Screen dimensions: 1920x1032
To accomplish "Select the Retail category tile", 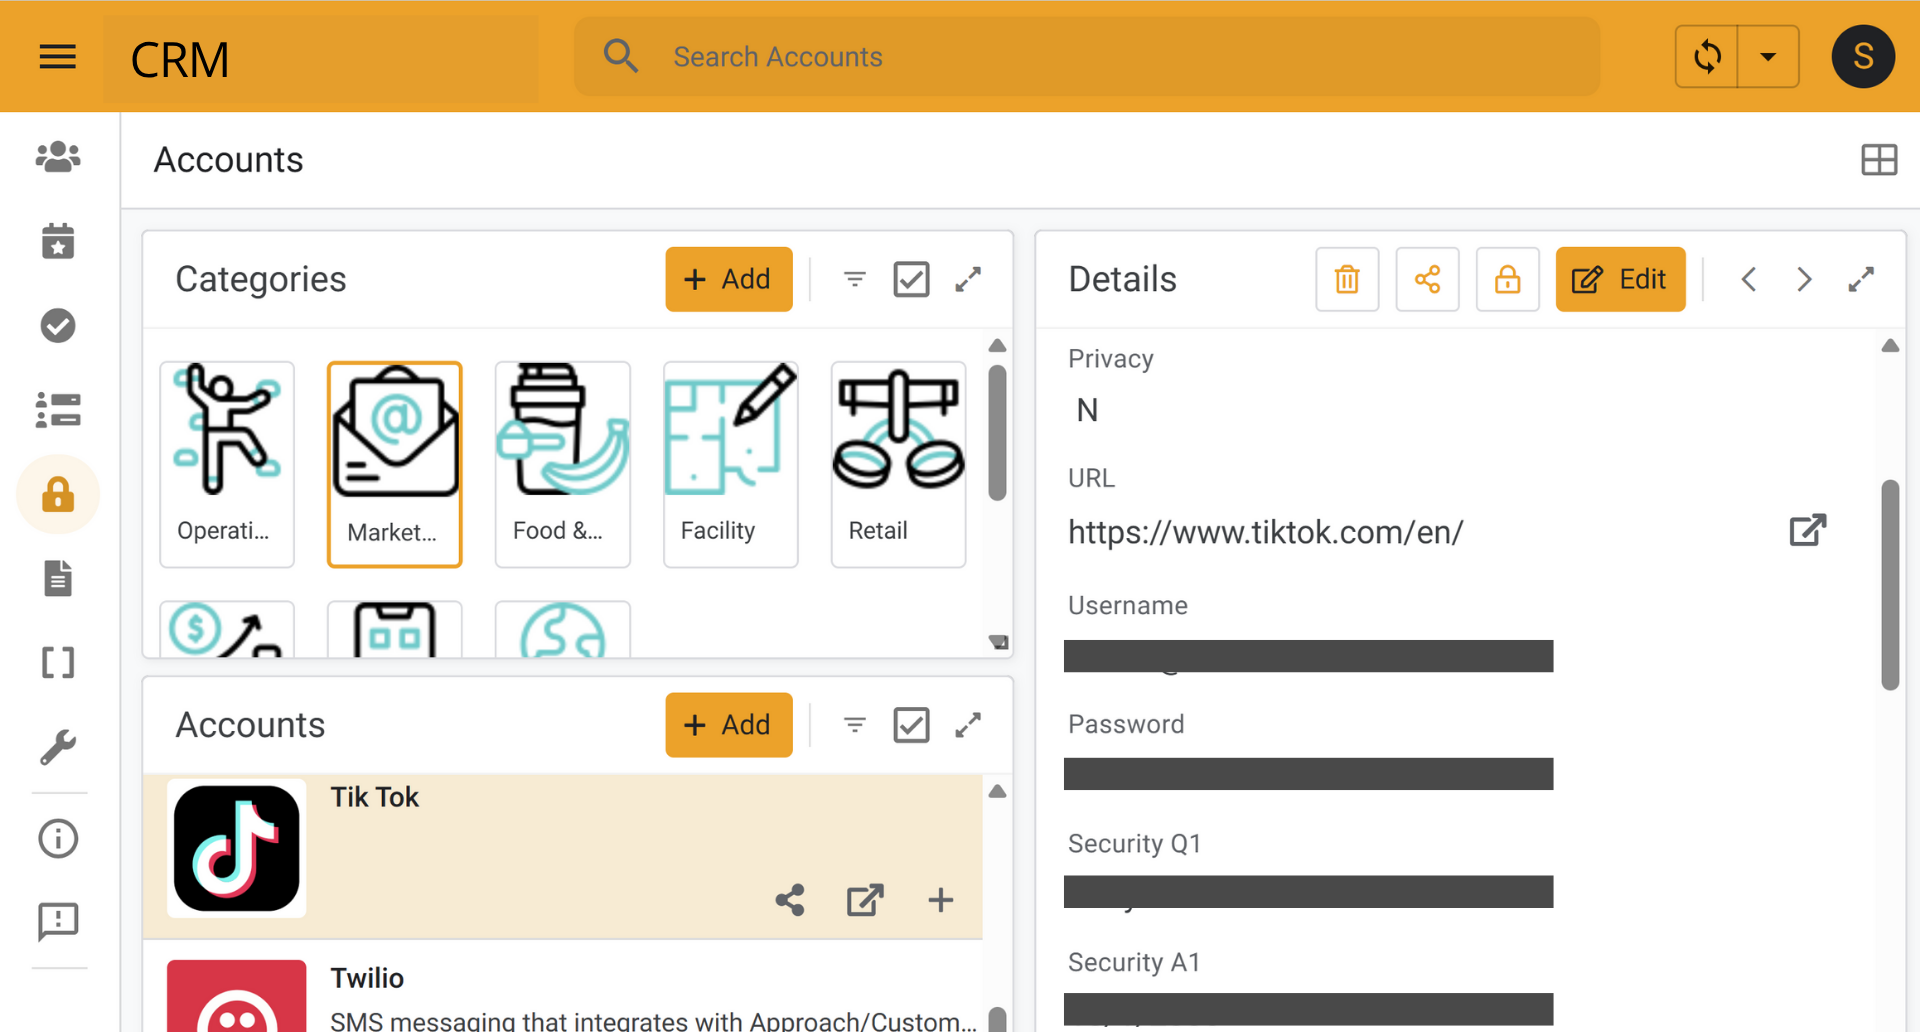I will pyautogui.click(x=899, y=464).
